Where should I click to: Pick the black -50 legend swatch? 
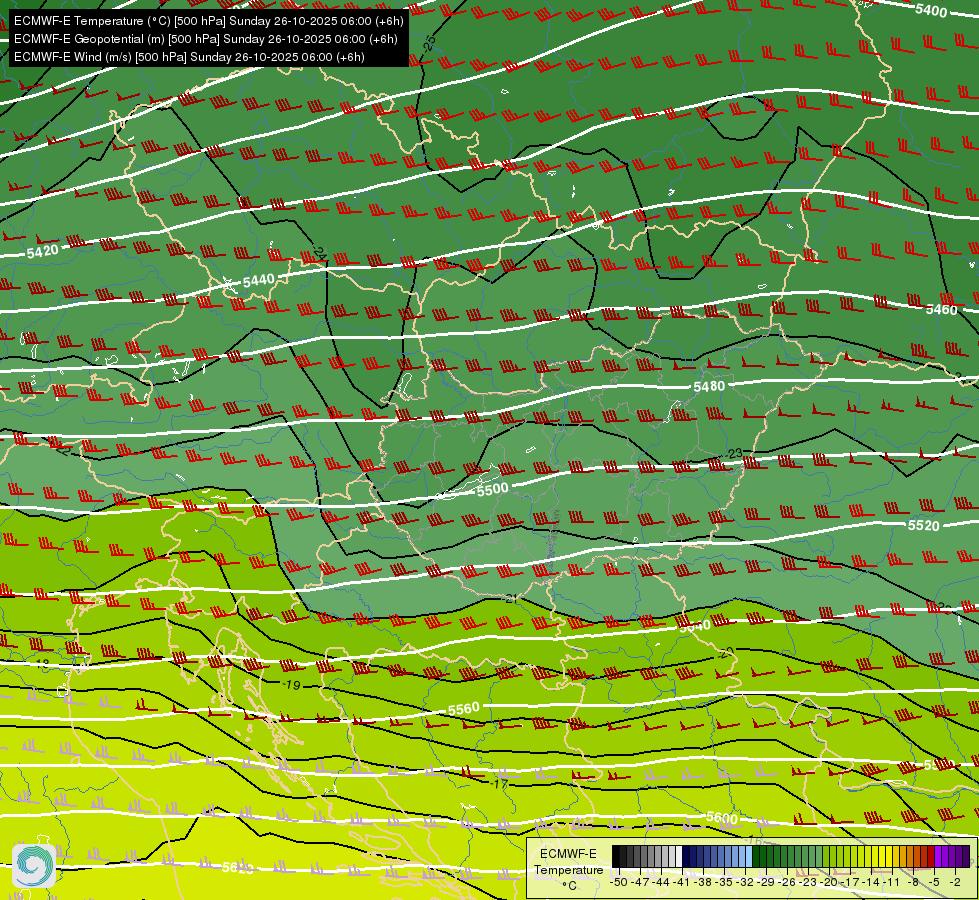(616, 857)
